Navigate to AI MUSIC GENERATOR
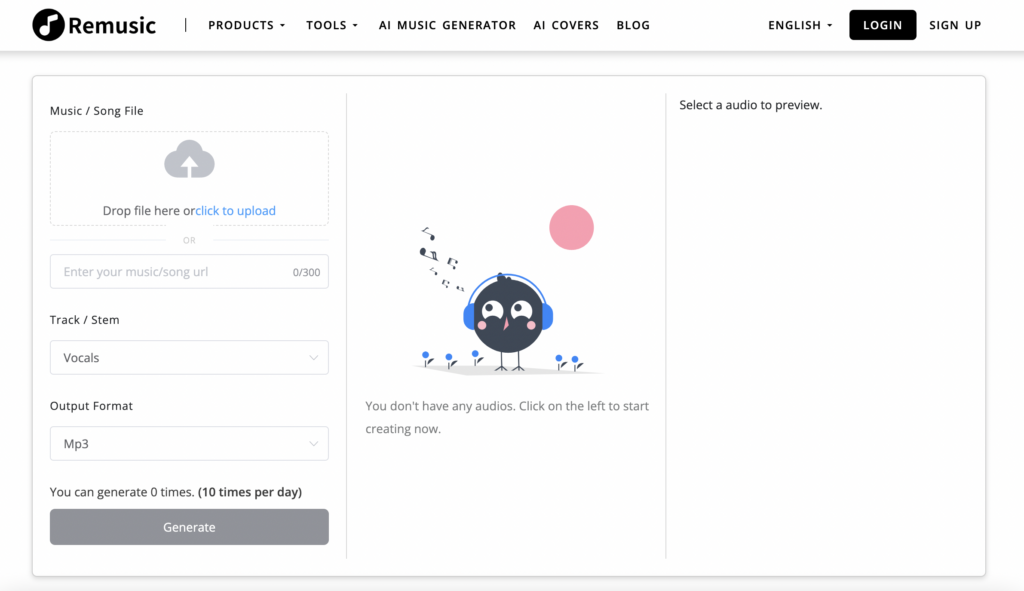The height and width of the screenshot is (591, 1024). (x=447, y=25)
